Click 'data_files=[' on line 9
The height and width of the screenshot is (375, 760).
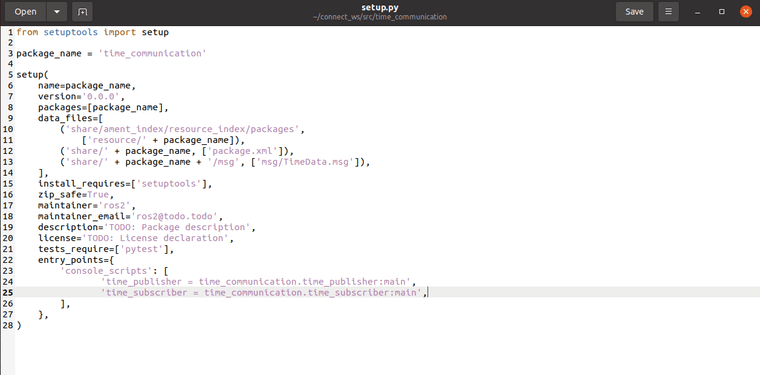pyautogui.click(x=71, y=118)
